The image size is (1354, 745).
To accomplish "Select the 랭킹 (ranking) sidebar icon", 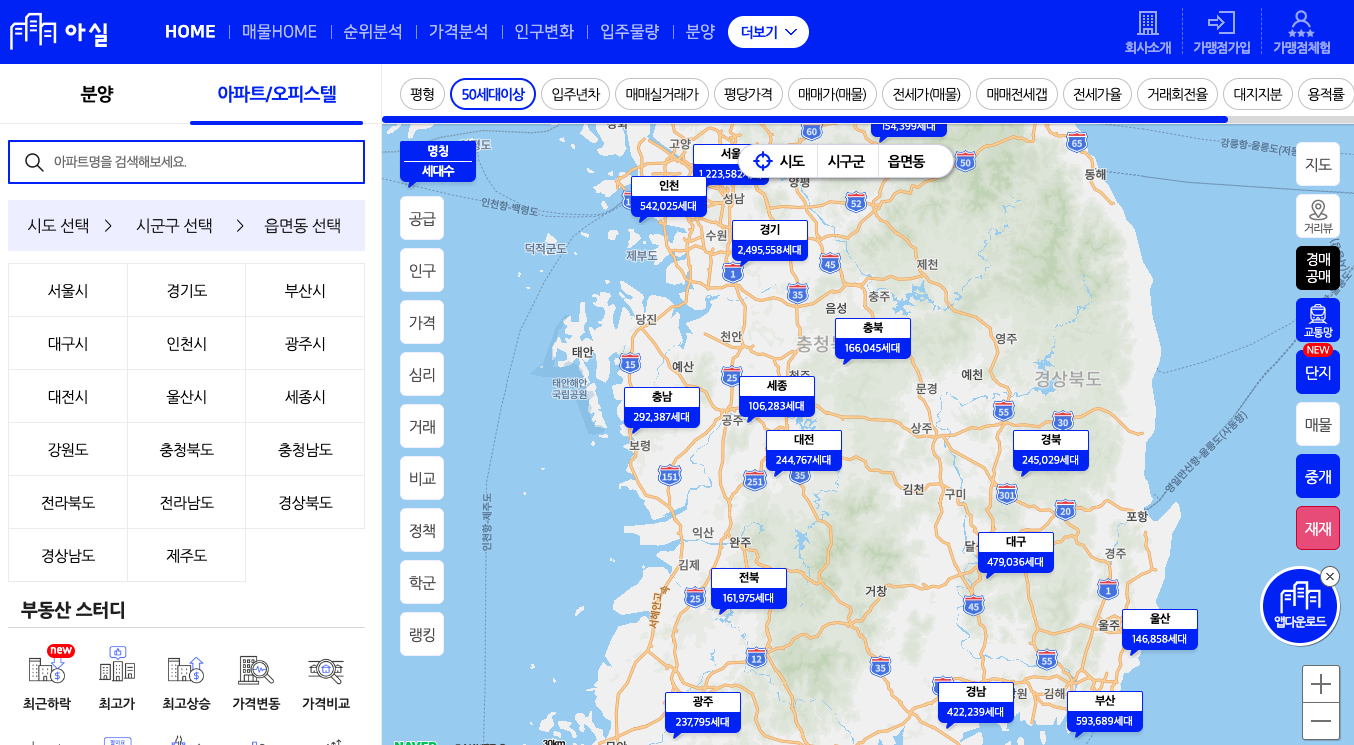I will pos(421,634).
